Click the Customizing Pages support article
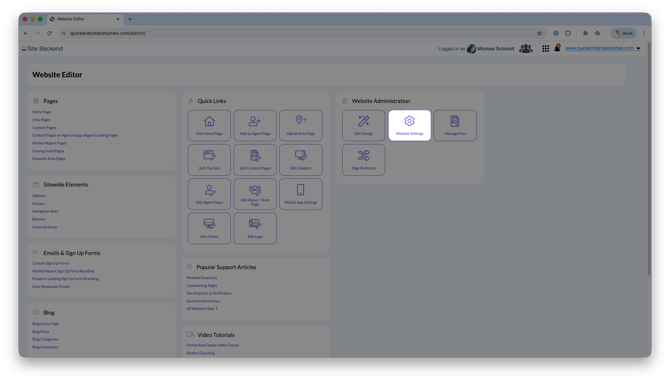 [202, 285]
